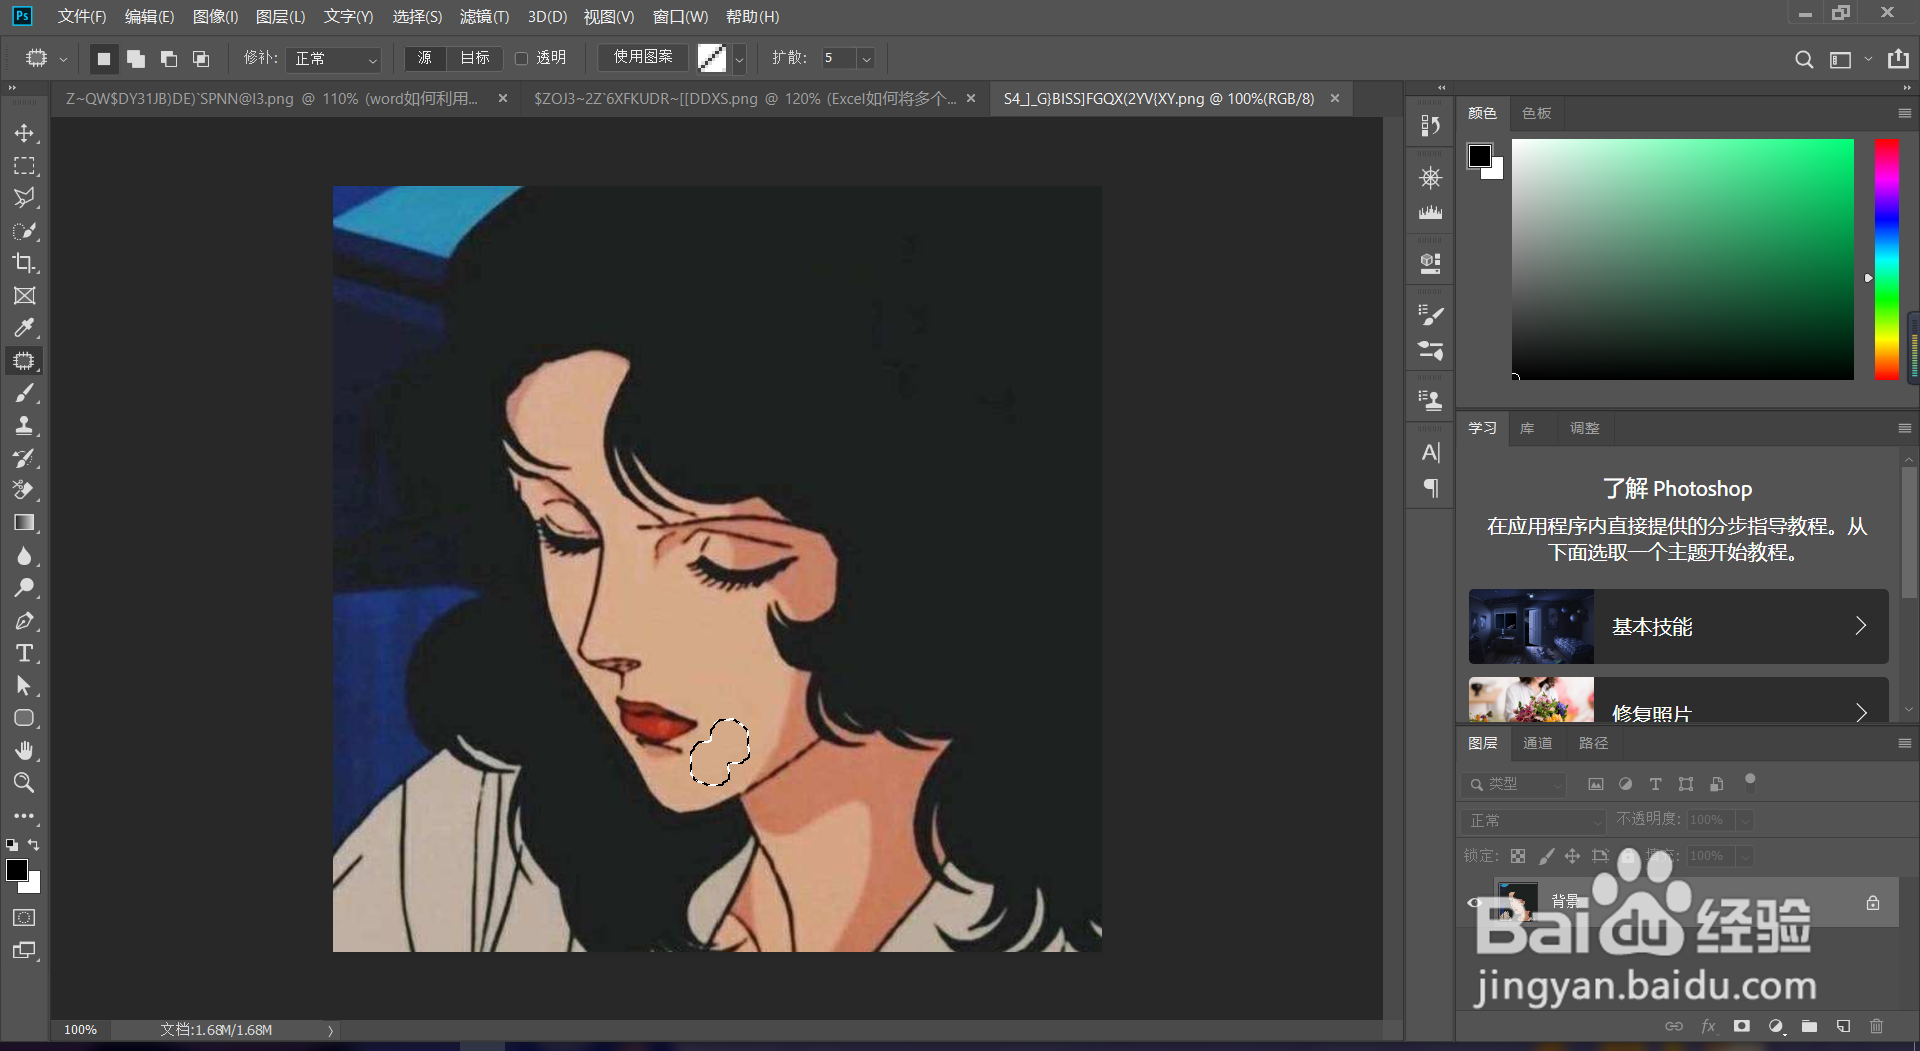Select the Crop tool
Viewport: 1920px width, 1051px height.
tap(24, 263)
